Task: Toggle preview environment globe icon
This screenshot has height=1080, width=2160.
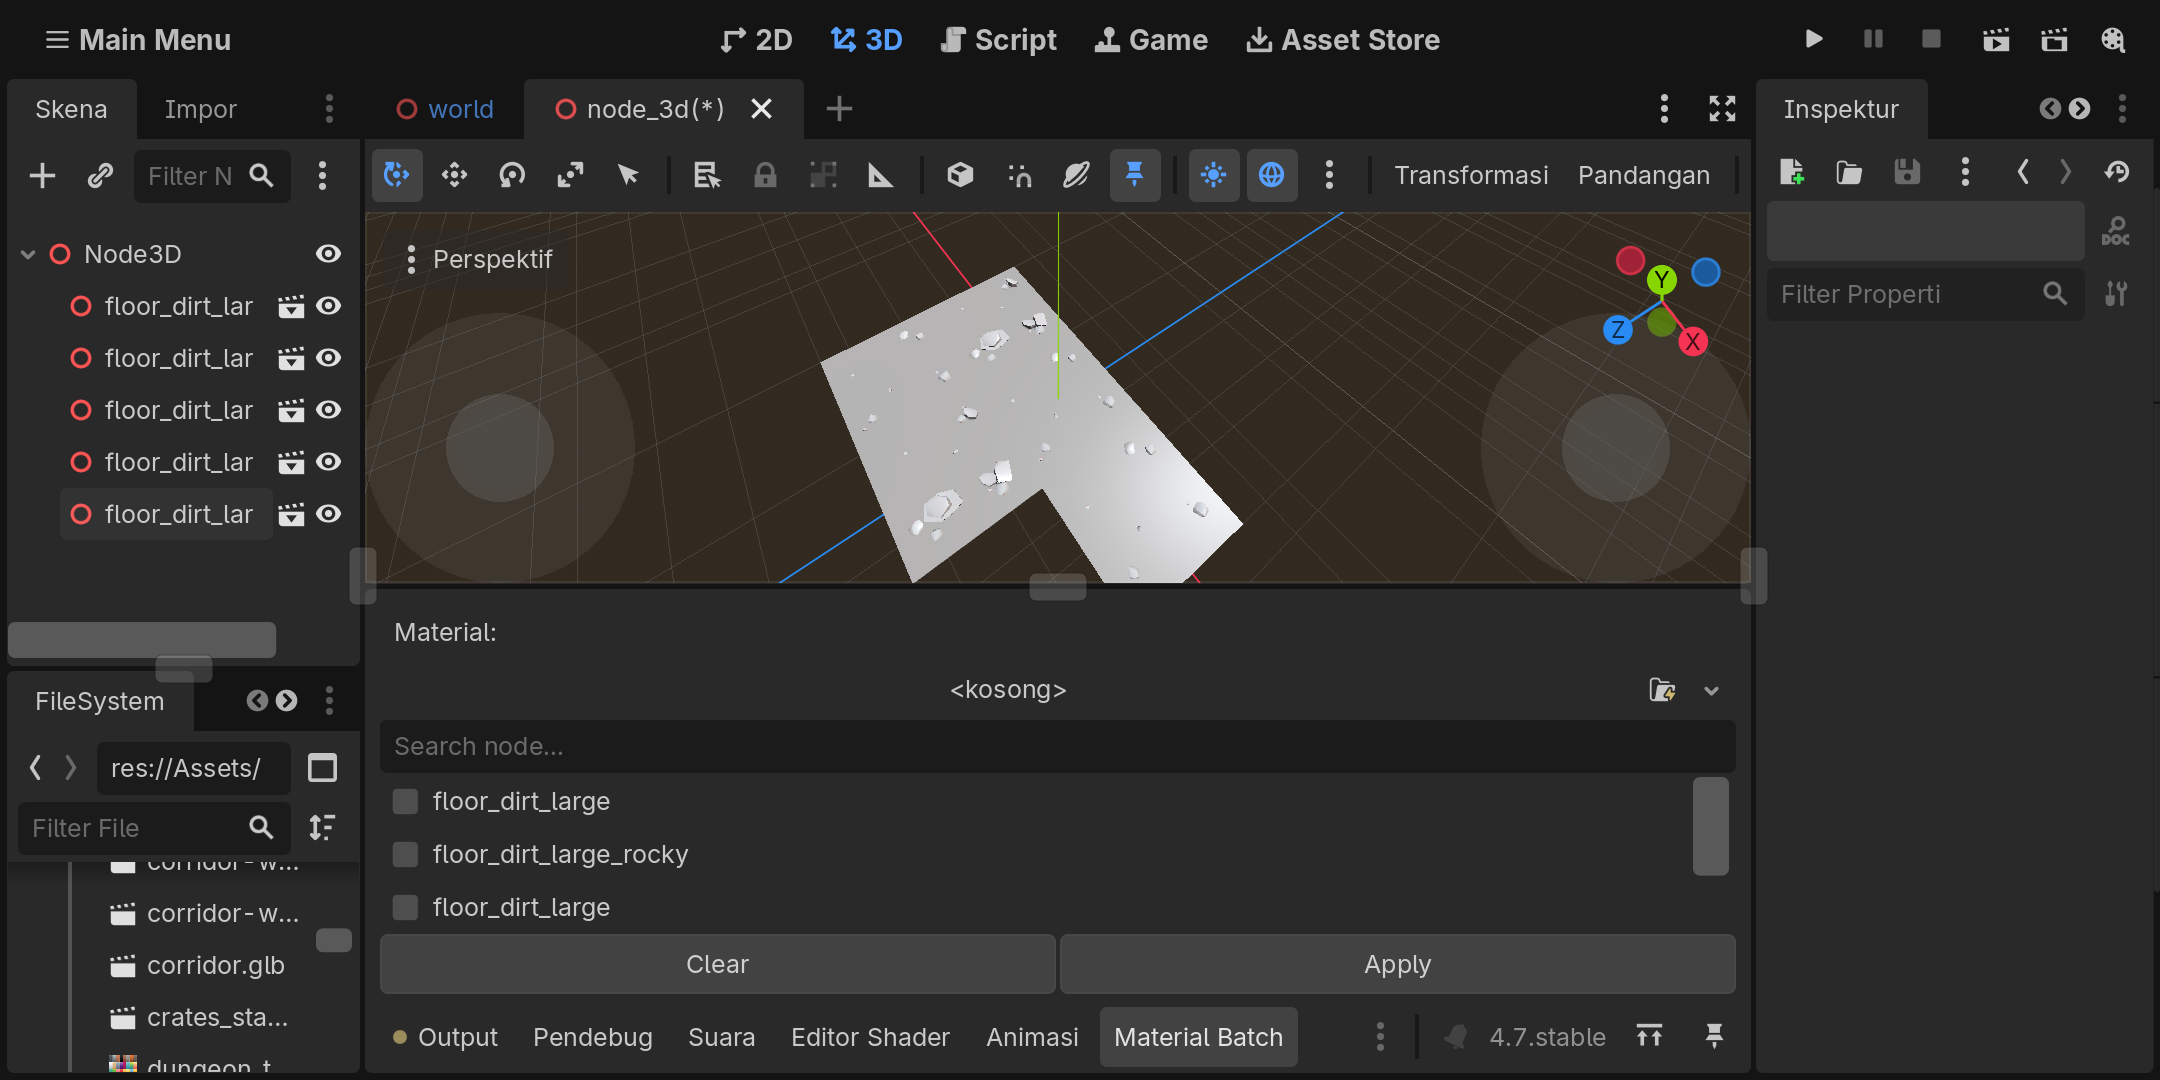Action: [x=1272, y=175]
